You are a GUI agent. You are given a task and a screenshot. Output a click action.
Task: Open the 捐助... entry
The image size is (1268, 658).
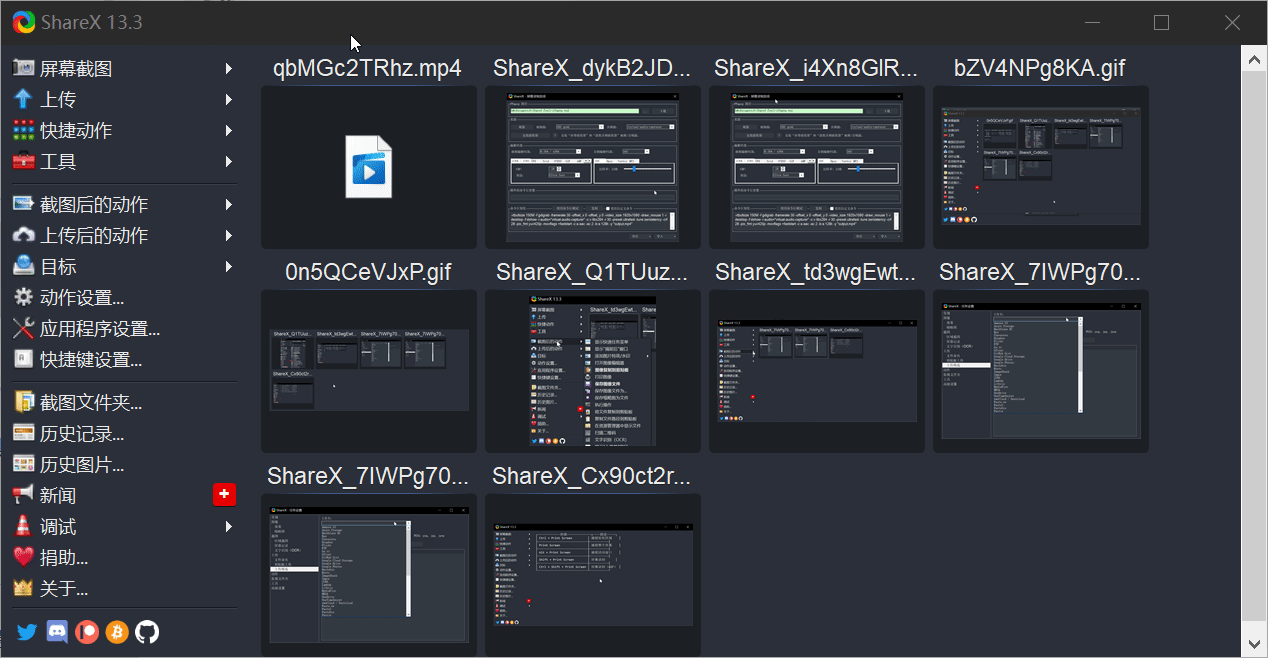124,557
